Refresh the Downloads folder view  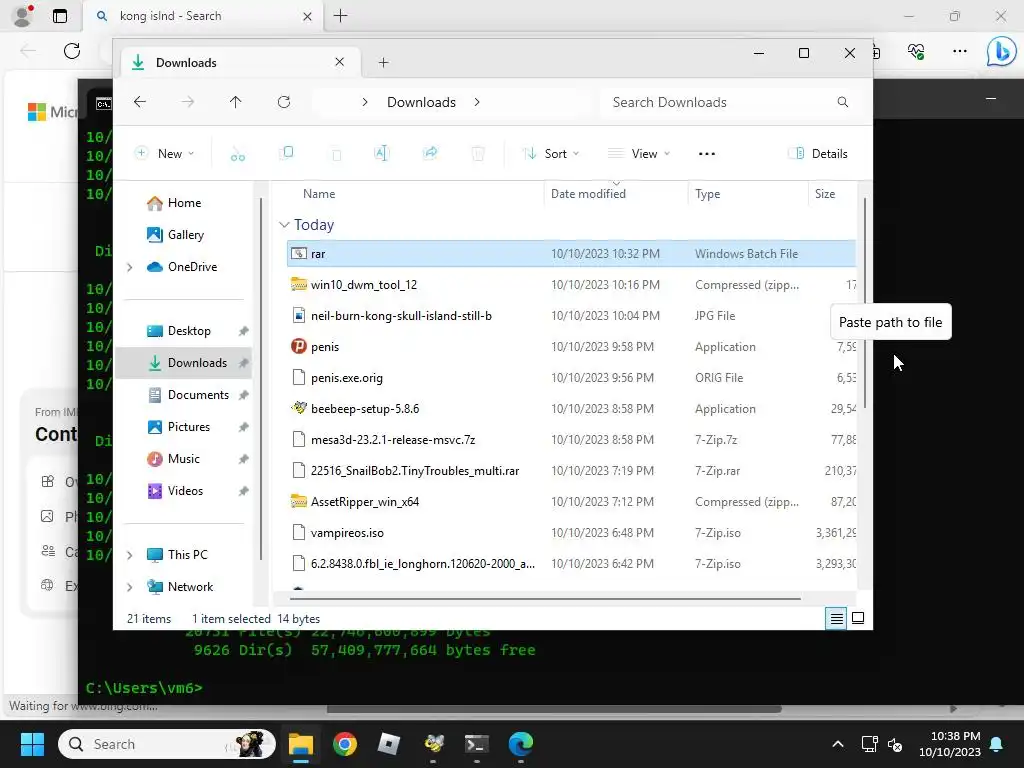[x=283, y=102]
